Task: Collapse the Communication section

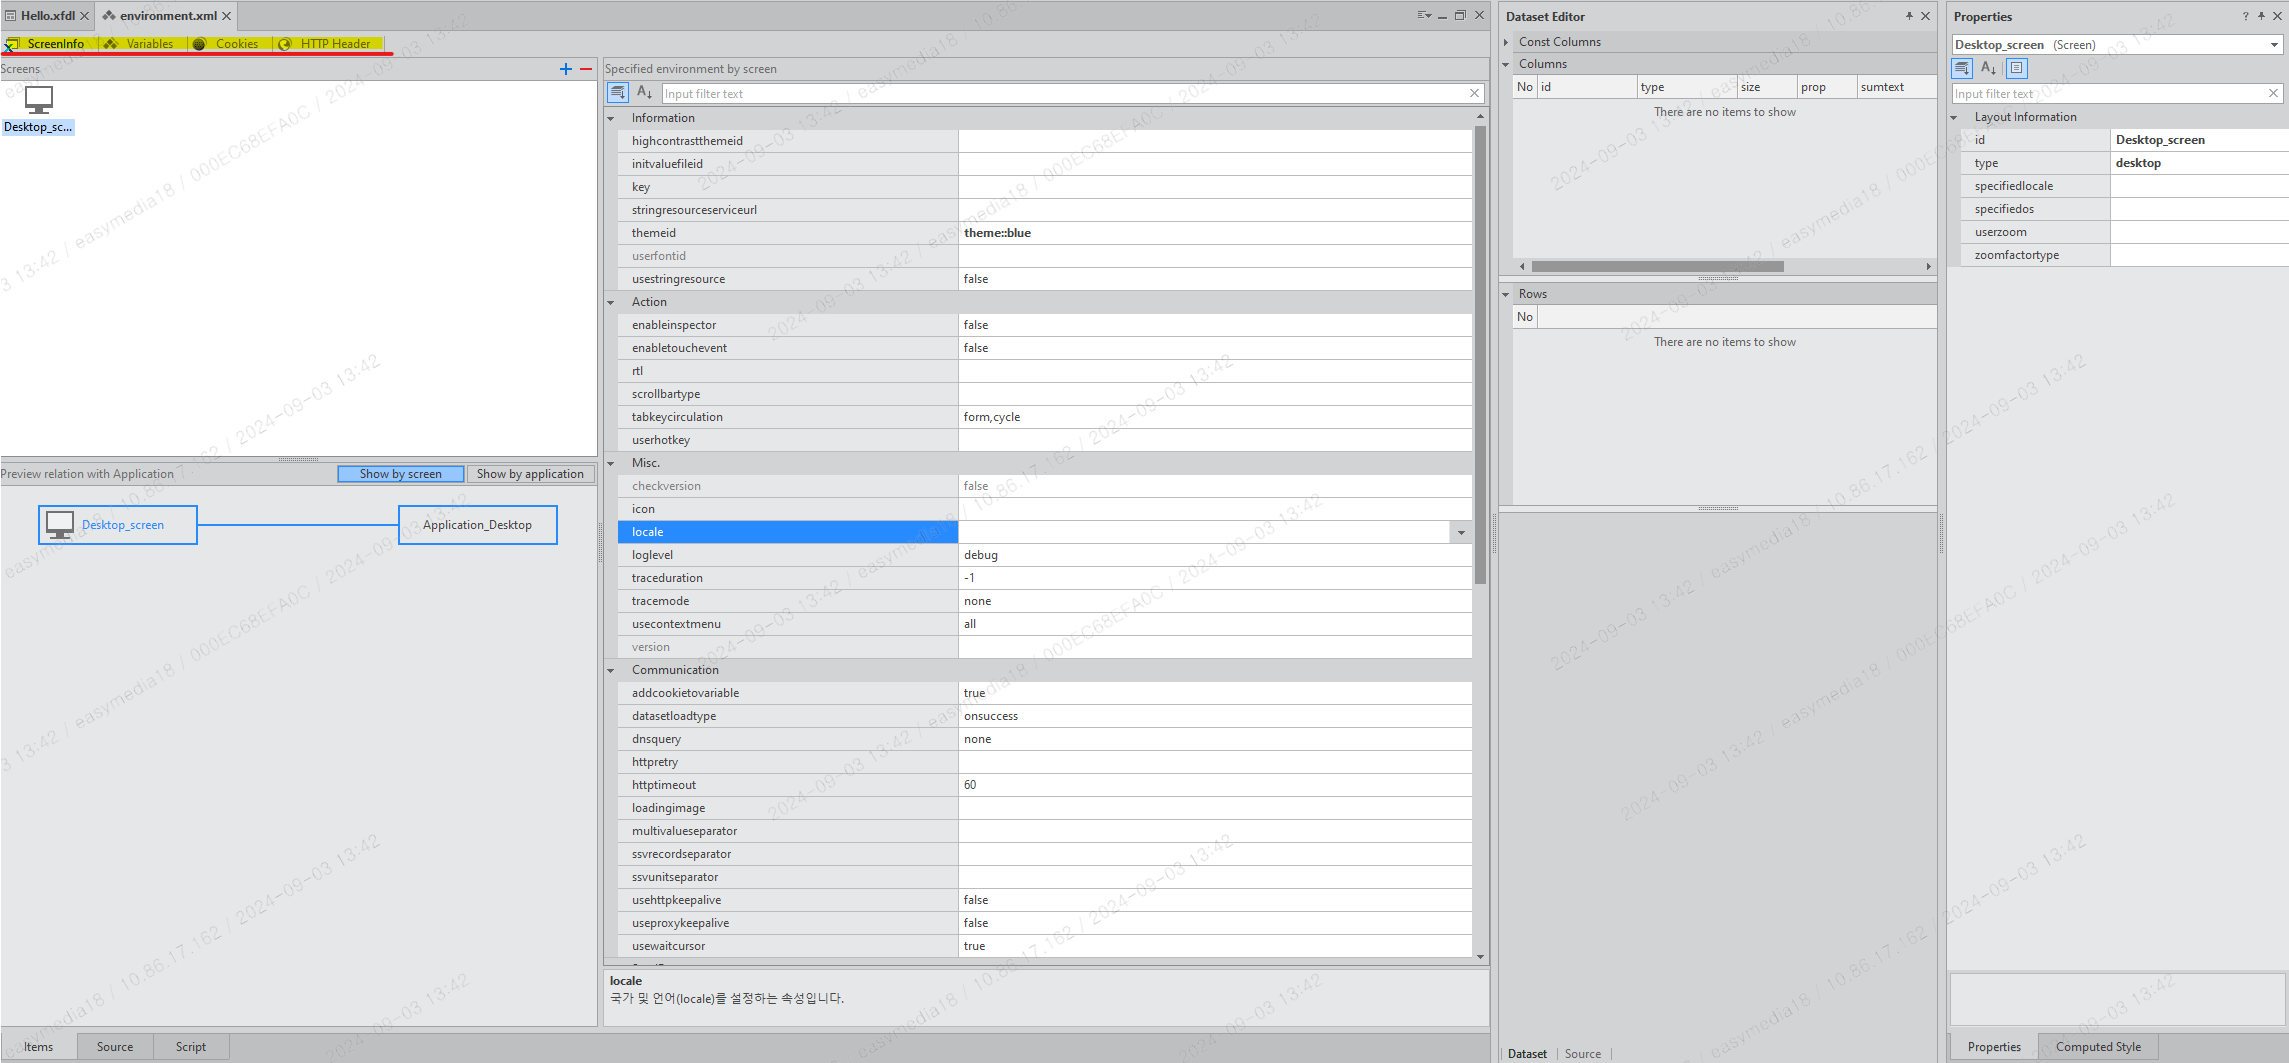Action: (x=611, y=669)
